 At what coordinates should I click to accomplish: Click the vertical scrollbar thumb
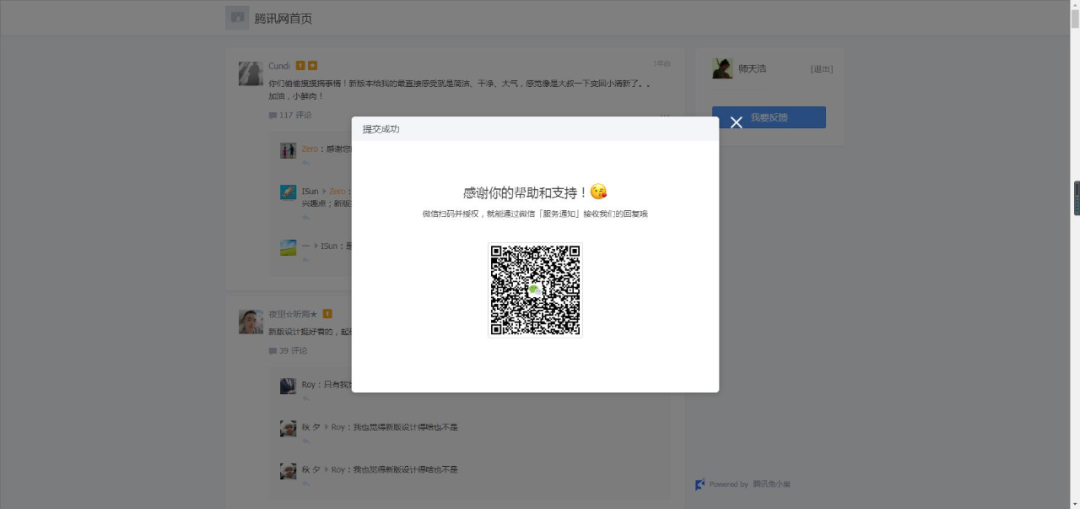pyautogui.click(x=1074, y=20)
